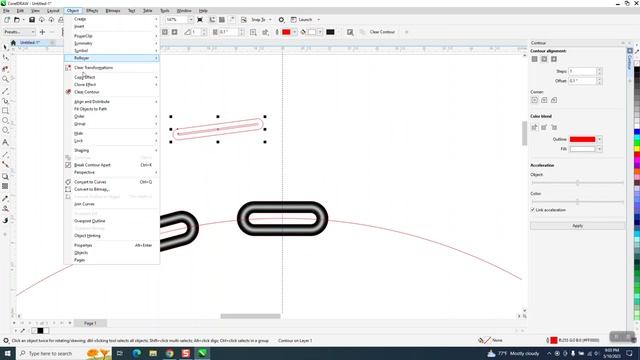Select the first color blend direction icon

[x=535, y=127]
